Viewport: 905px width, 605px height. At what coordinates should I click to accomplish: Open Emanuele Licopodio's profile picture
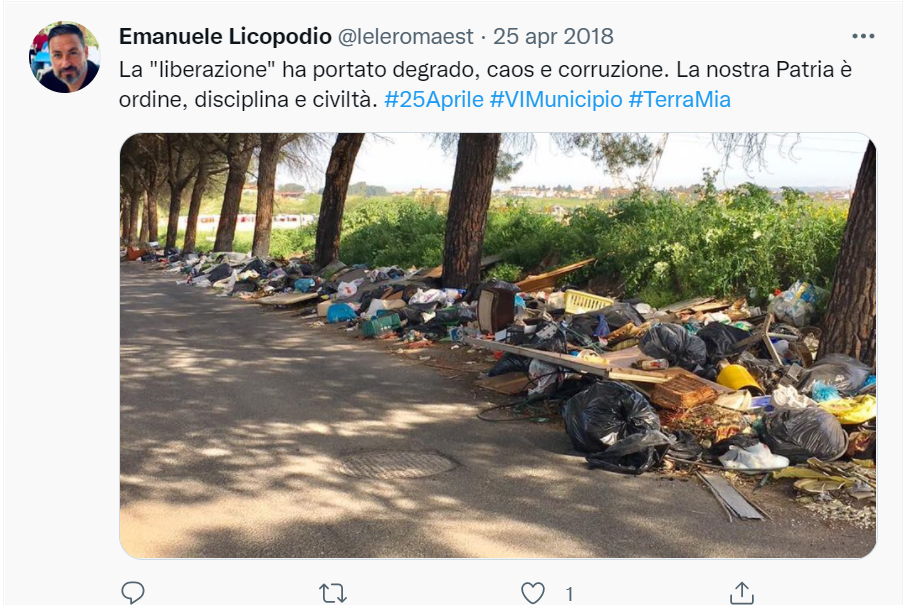click(x=65, y=57)
